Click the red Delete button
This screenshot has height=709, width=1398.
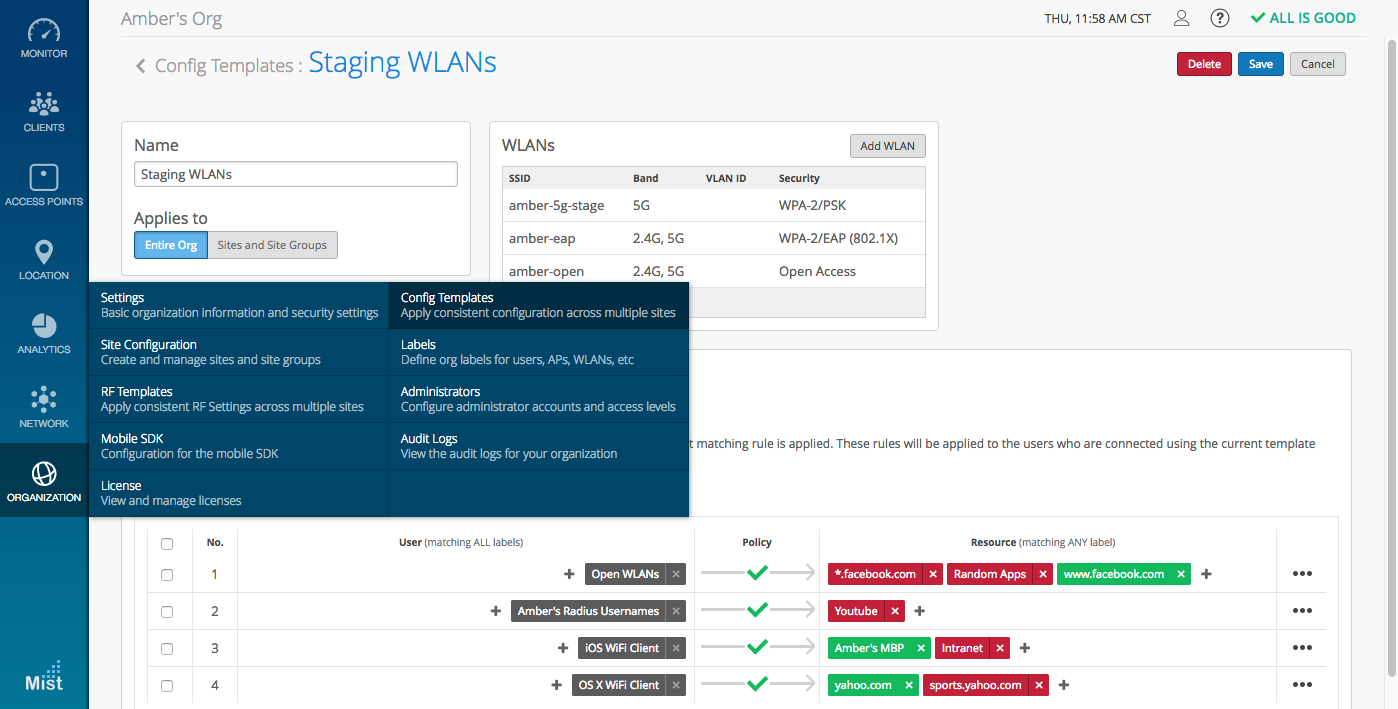(x=1204, y=64)
